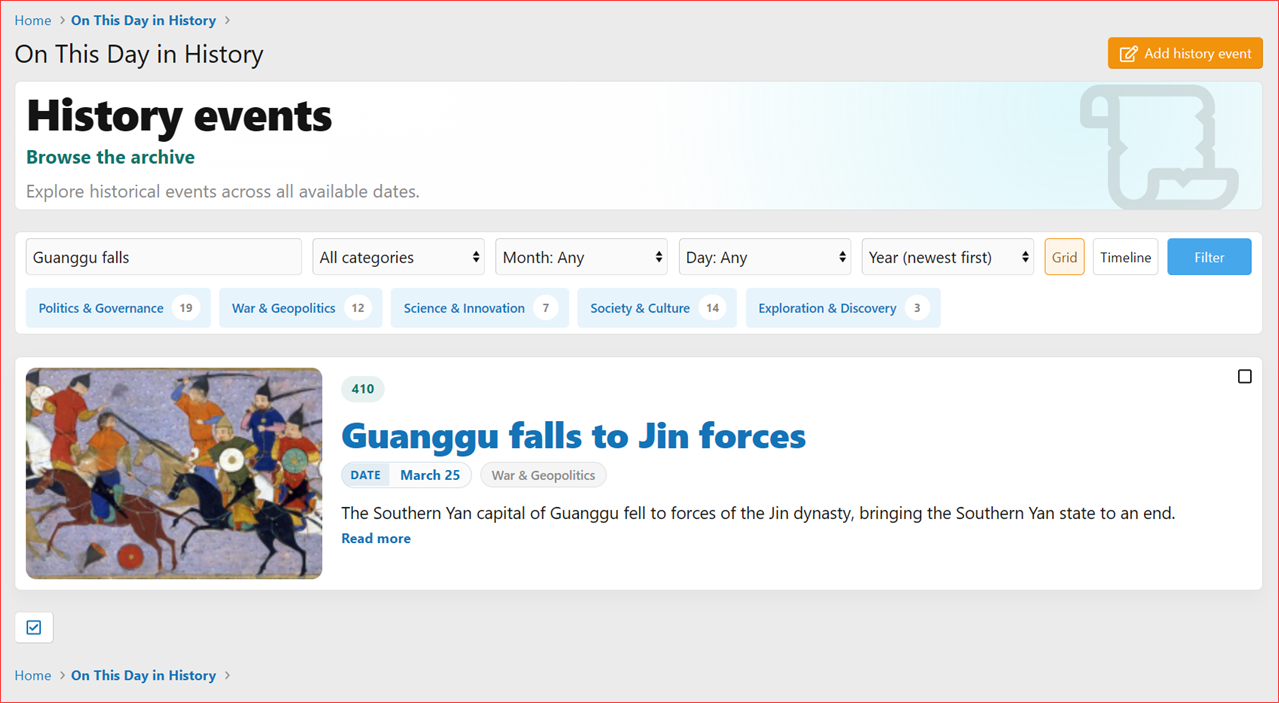The width and height of the screenshot is (1279, 703).
Task: Change sorting via Year (newest first) dropdown
Action: [x=946, y=256]
